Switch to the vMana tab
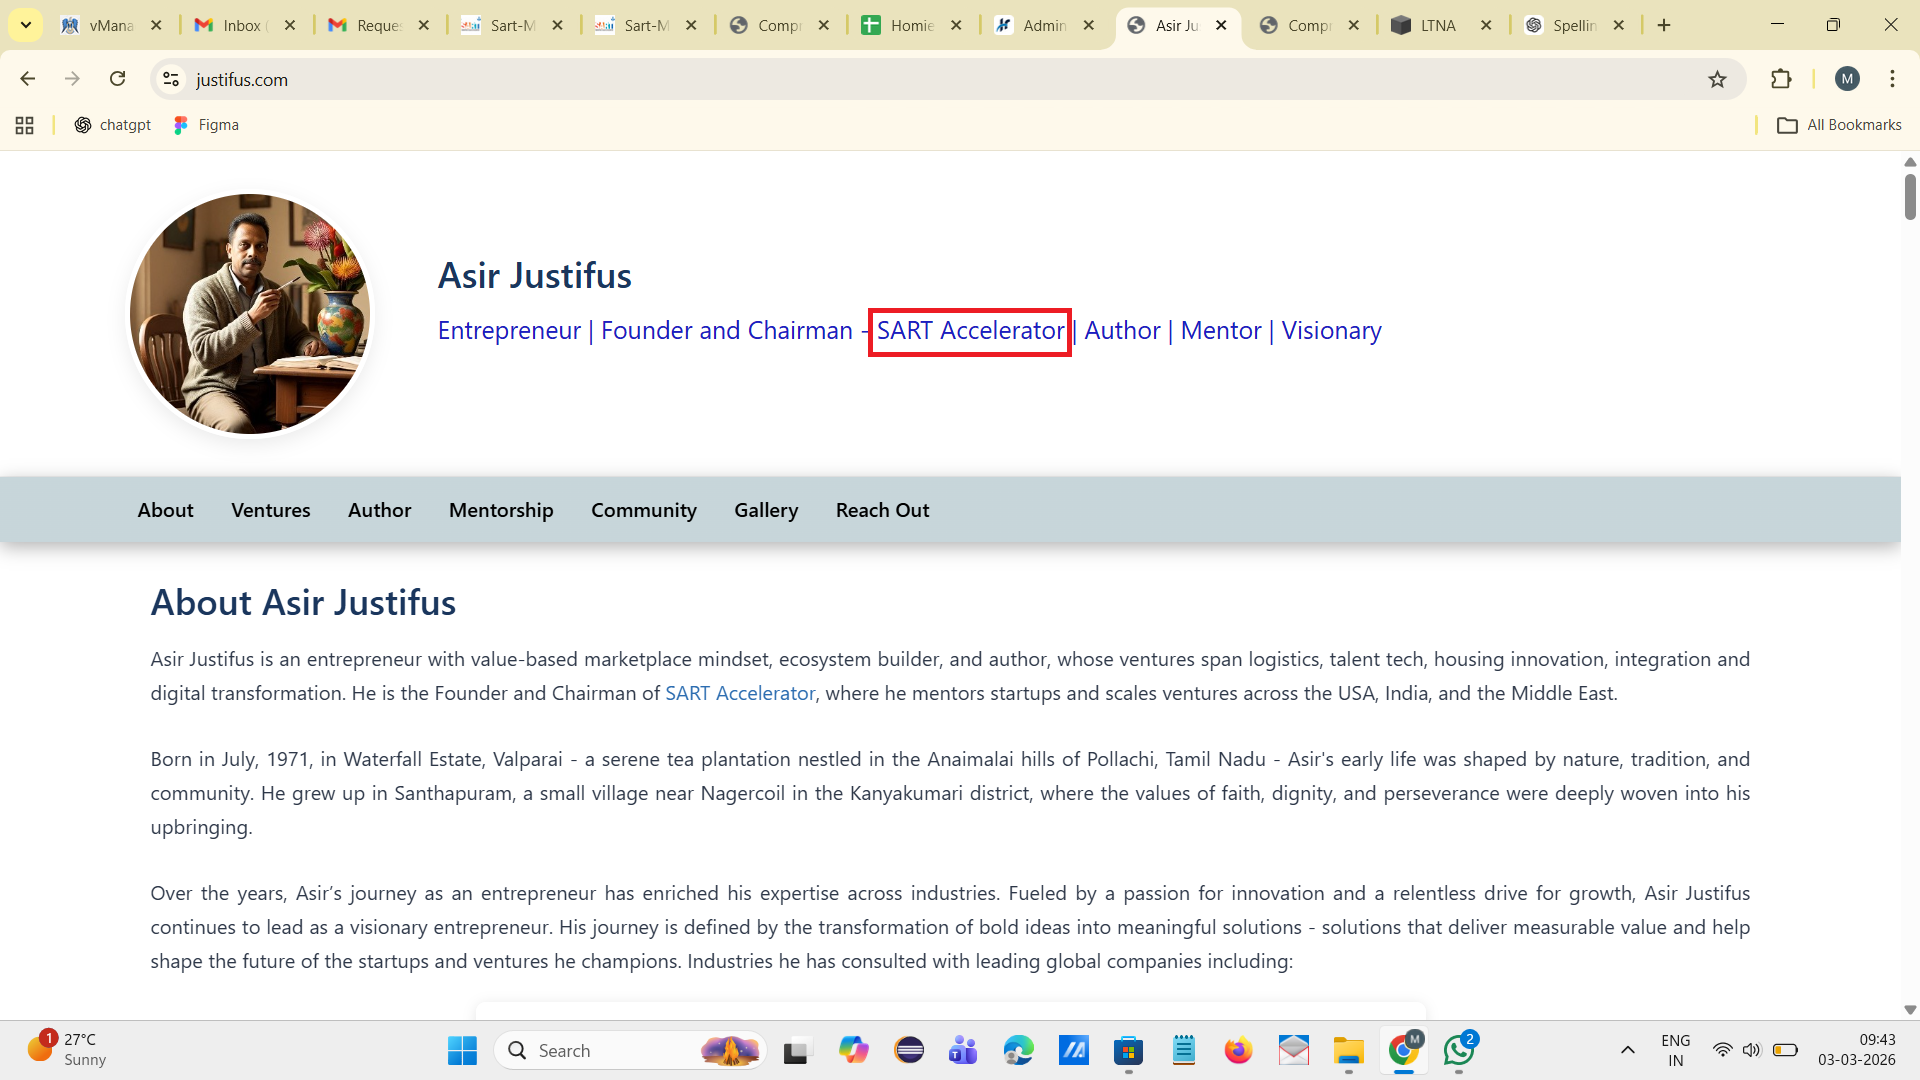Image resolution: width=1920 pixels, height=1080 pixels. 110,26
